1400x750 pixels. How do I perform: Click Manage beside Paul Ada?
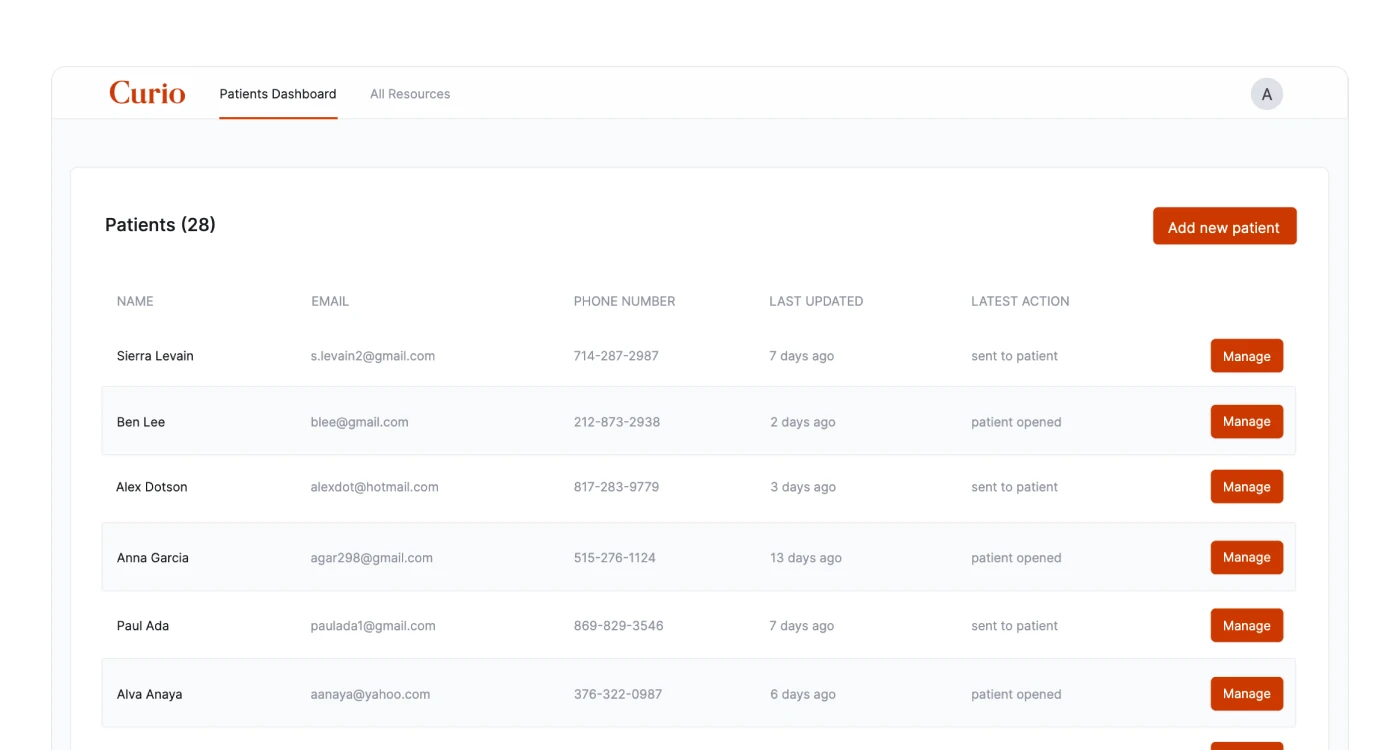(1246, 626)
